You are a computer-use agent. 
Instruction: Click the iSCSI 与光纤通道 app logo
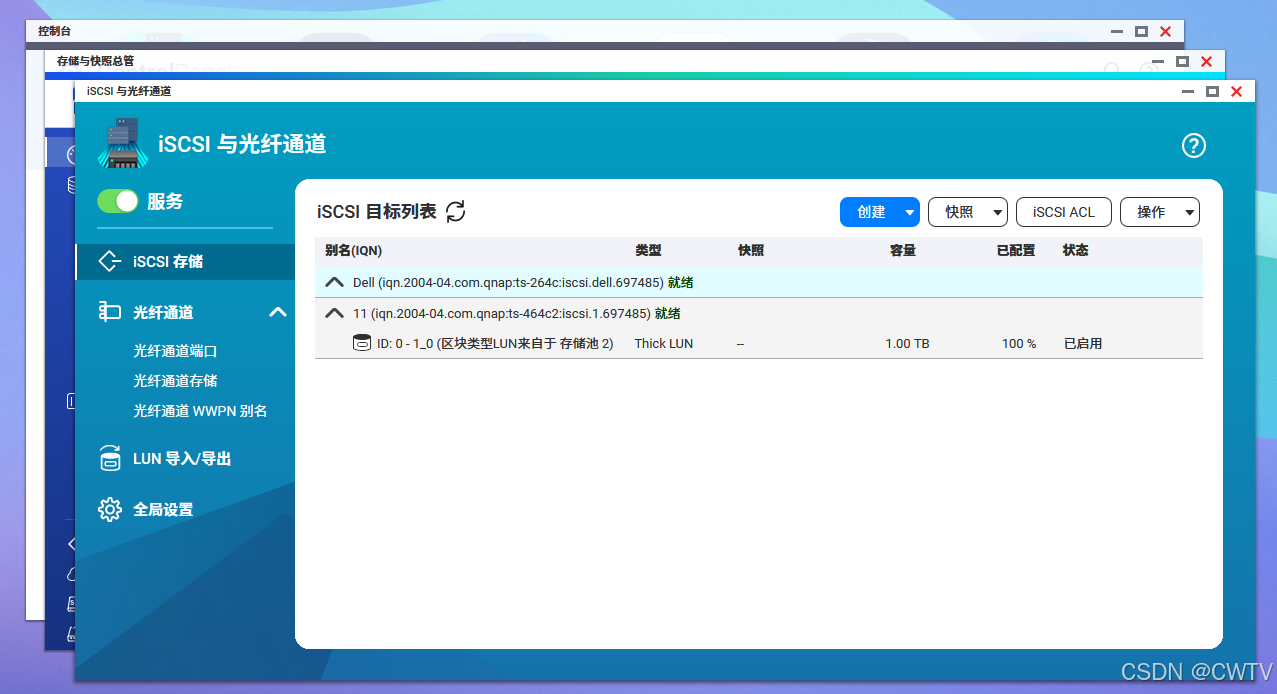pyautogui.click(x=123, y=143)
